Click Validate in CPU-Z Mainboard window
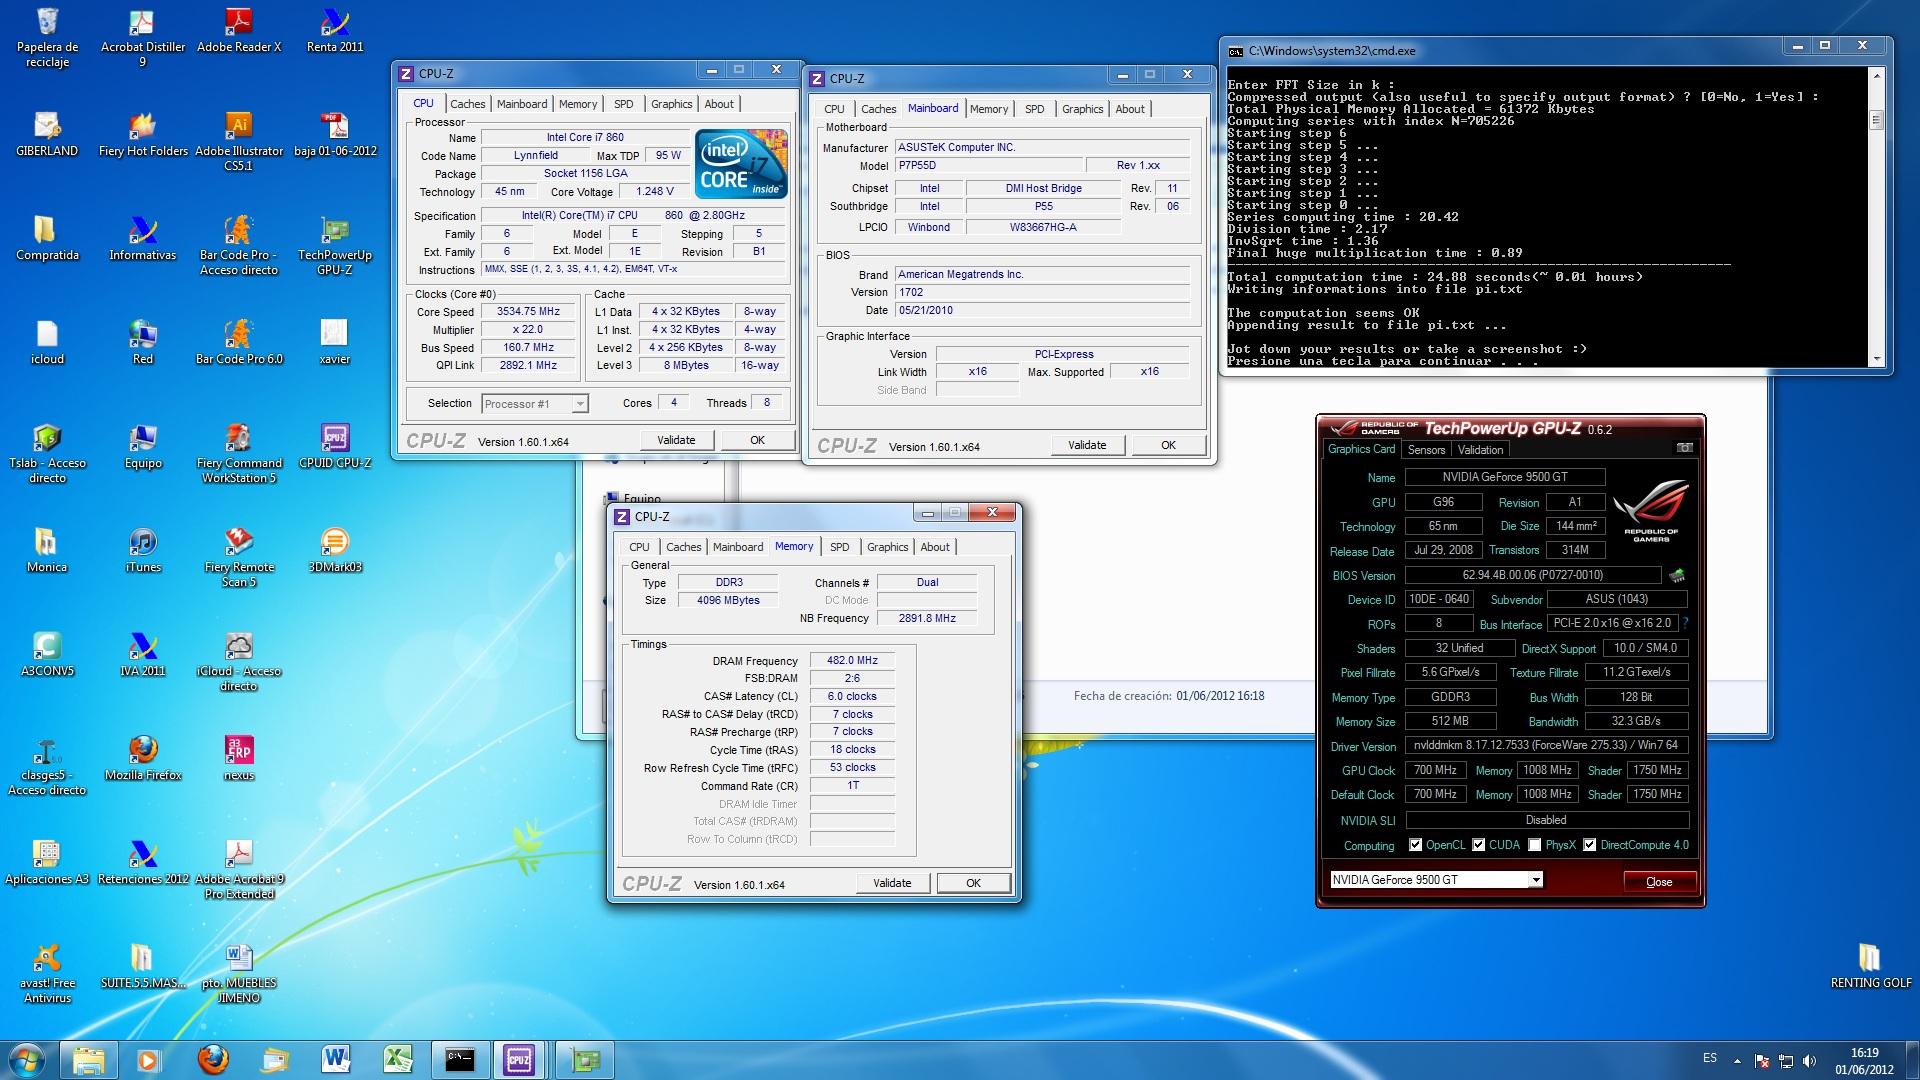Screen dimensions: 1920x1080 click(x=1087, y=445)
